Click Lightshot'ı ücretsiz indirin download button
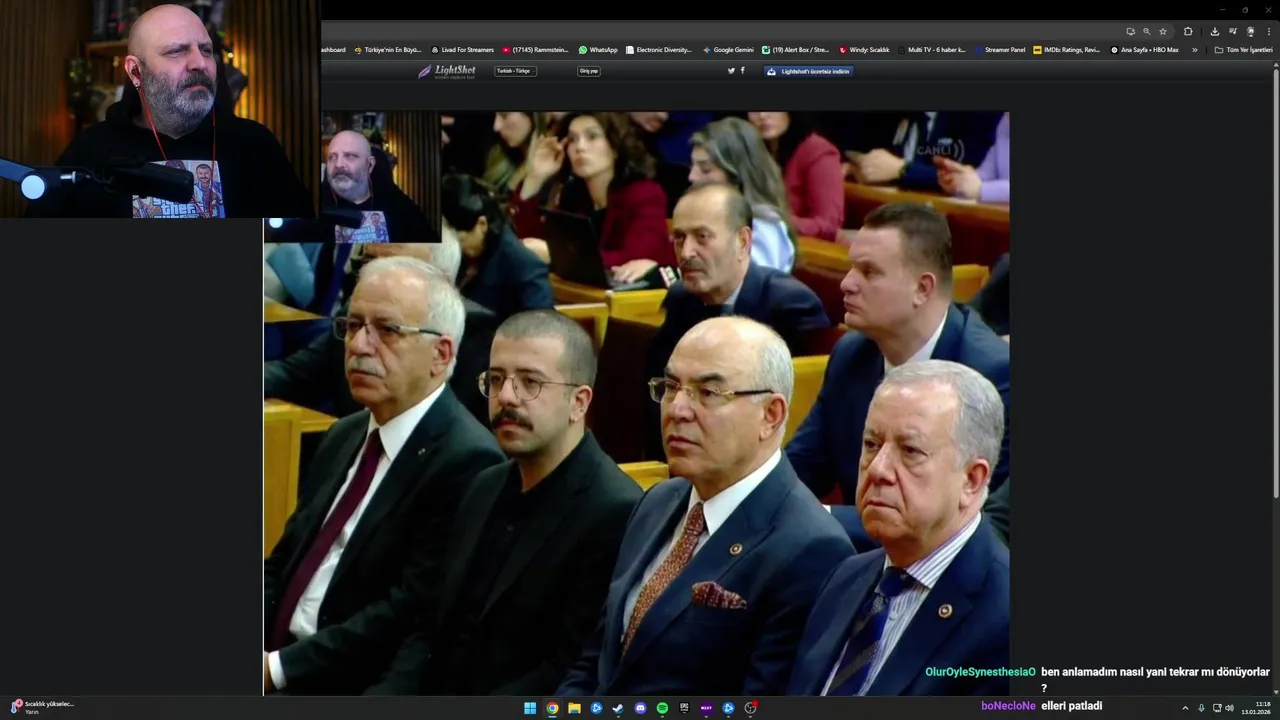1280x720 pixels. (809, 71)
